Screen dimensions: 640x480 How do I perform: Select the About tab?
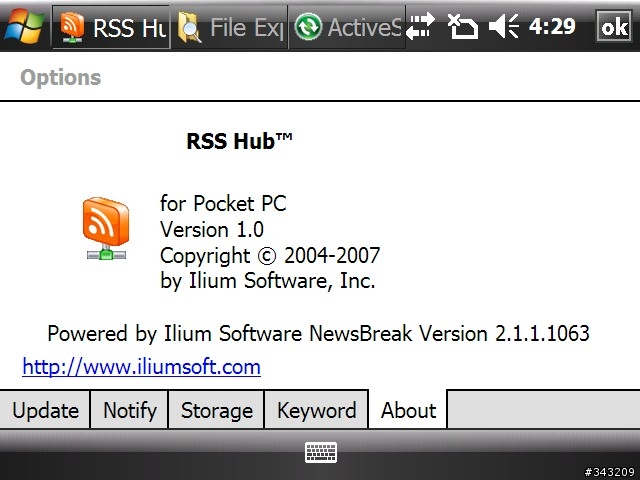408,410
